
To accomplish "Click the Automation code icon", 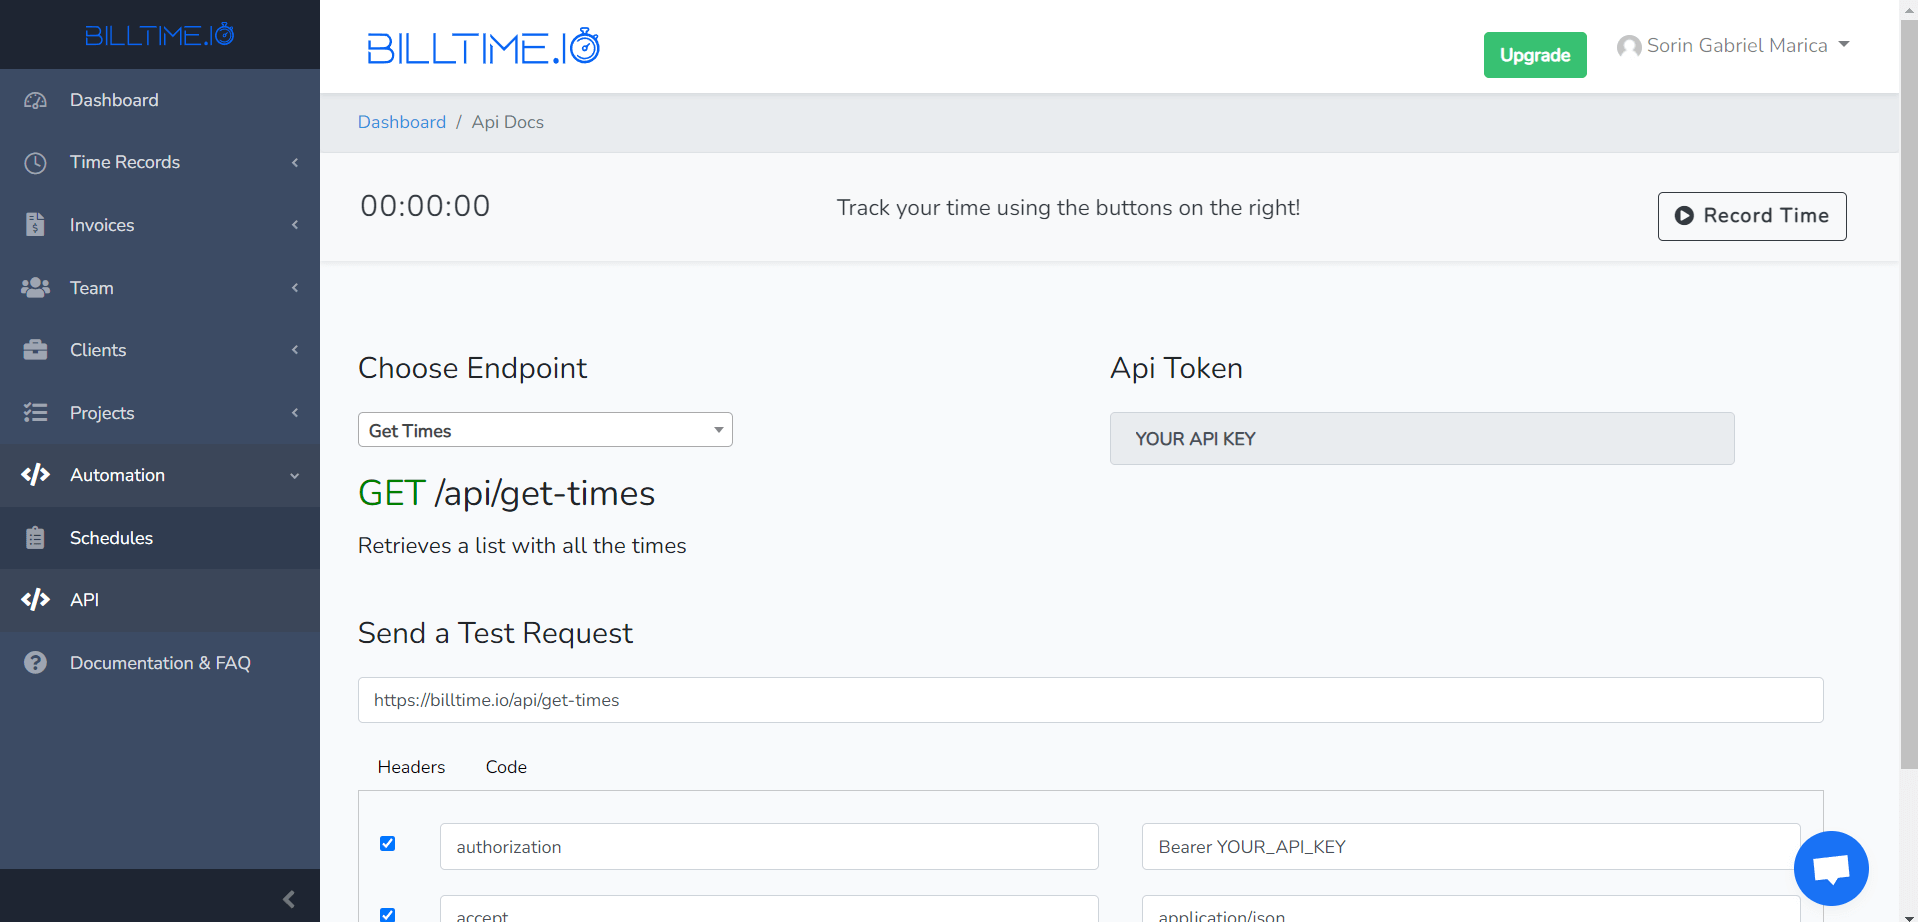I will coord(35,475).
